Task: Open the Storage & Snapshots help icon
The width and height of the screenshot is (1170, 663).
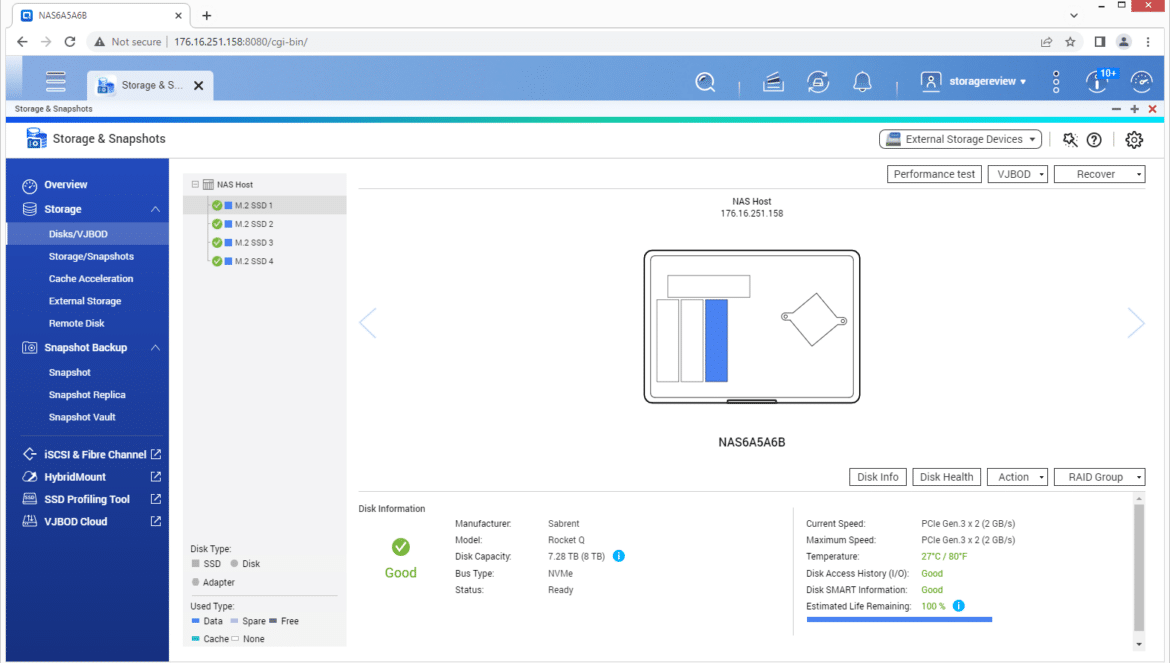Action: tap(1094, 139)
